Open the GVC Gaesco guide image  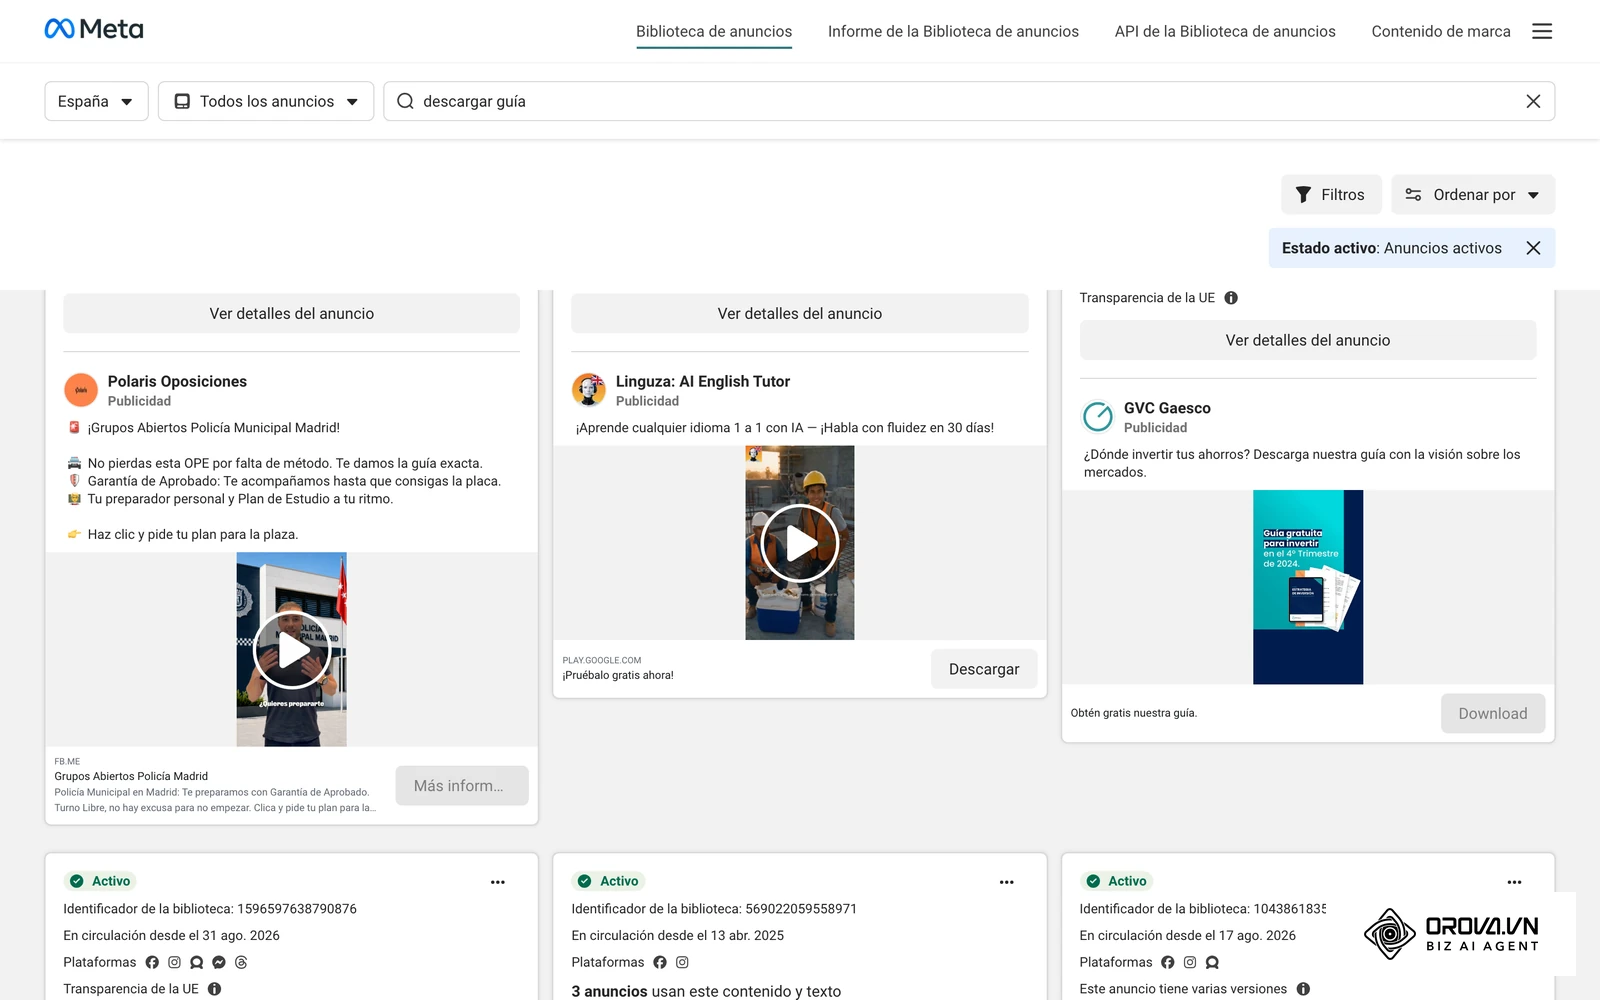pos(1308,587)
